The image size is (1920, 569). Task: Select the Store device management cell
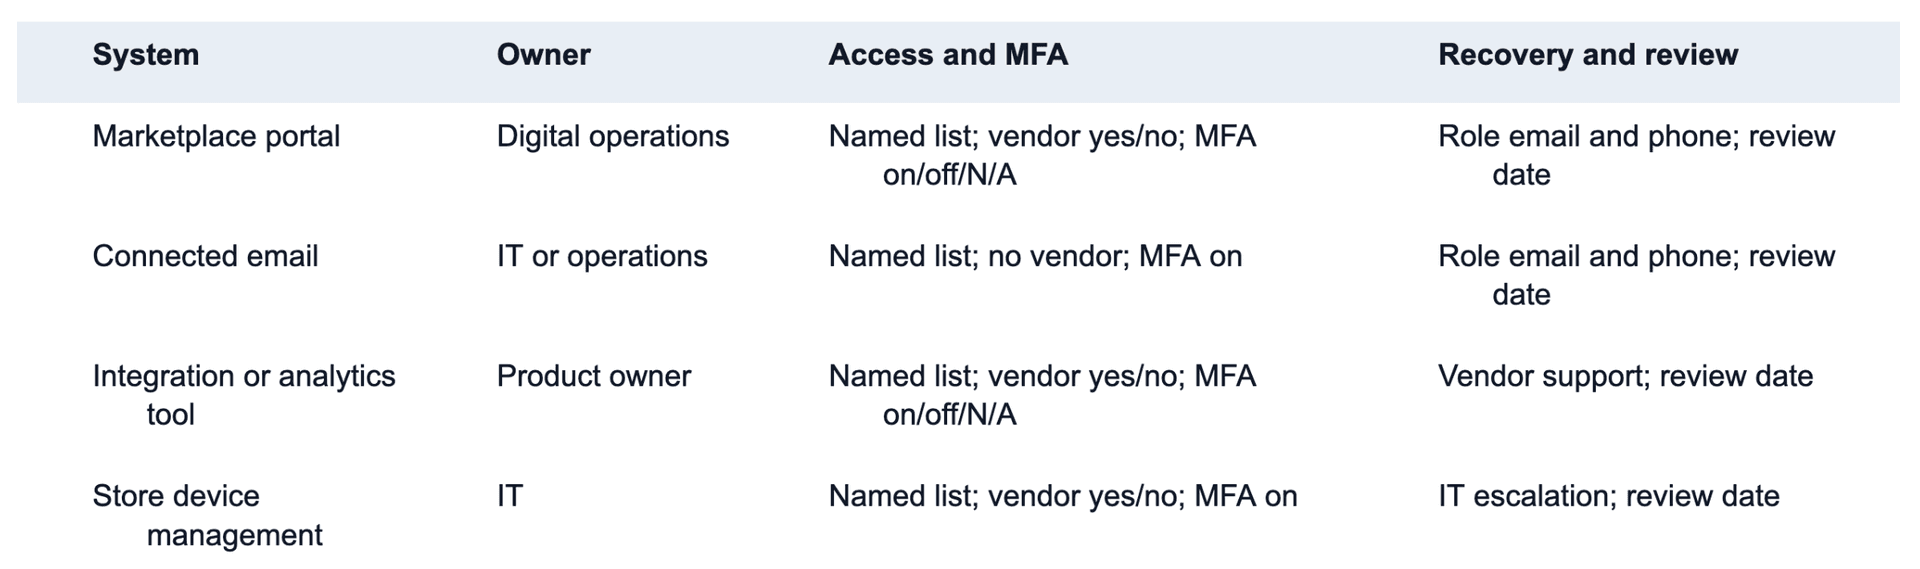coord(208,515)
